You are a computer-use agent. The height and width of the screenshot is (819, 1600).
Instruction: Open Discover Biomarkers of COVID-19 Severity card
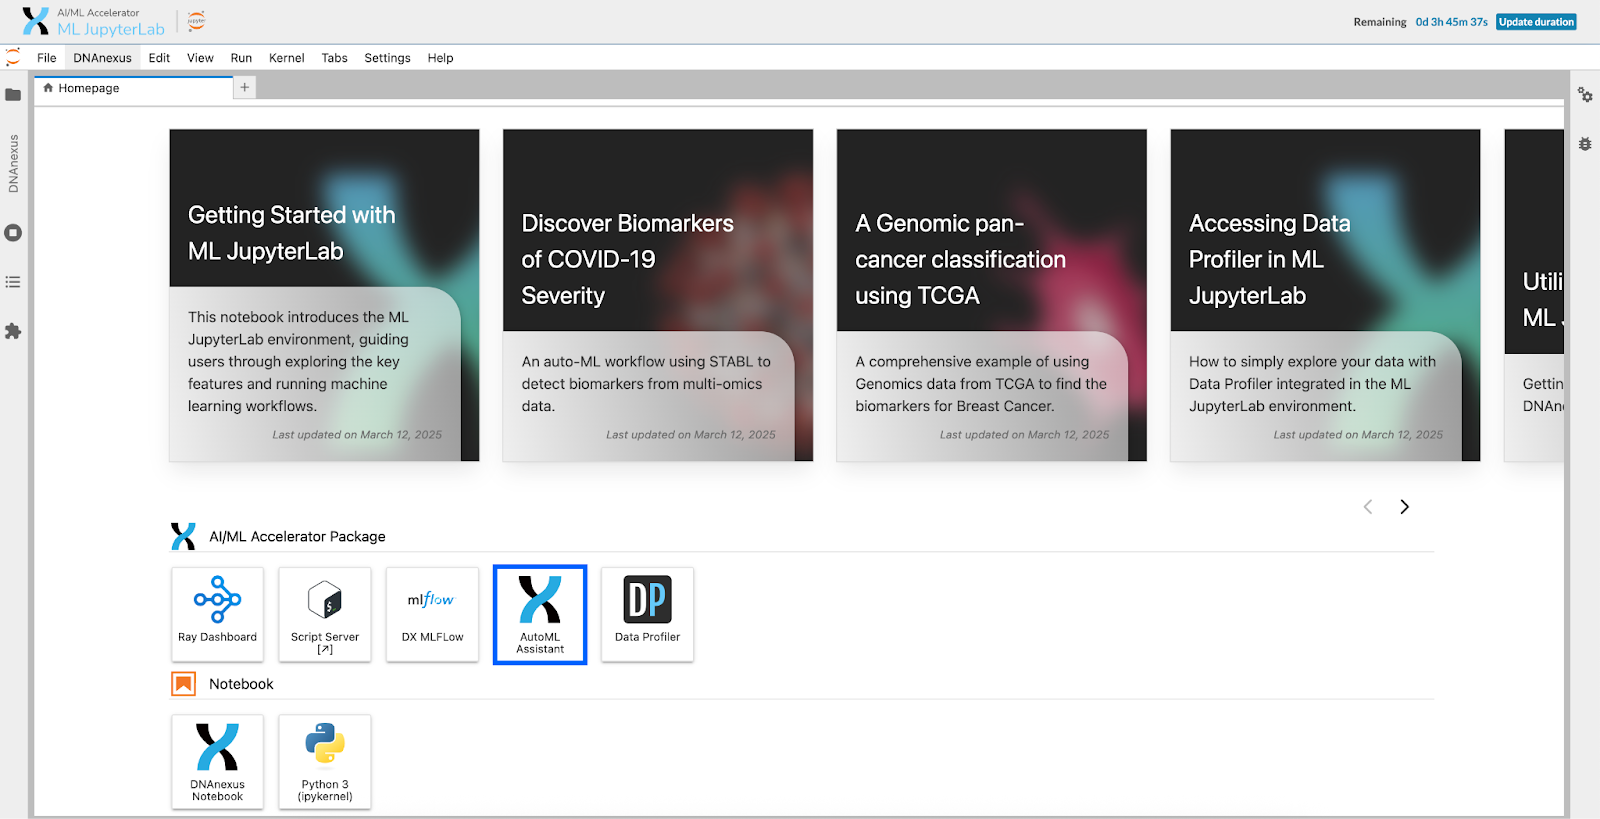coord(658,295)
